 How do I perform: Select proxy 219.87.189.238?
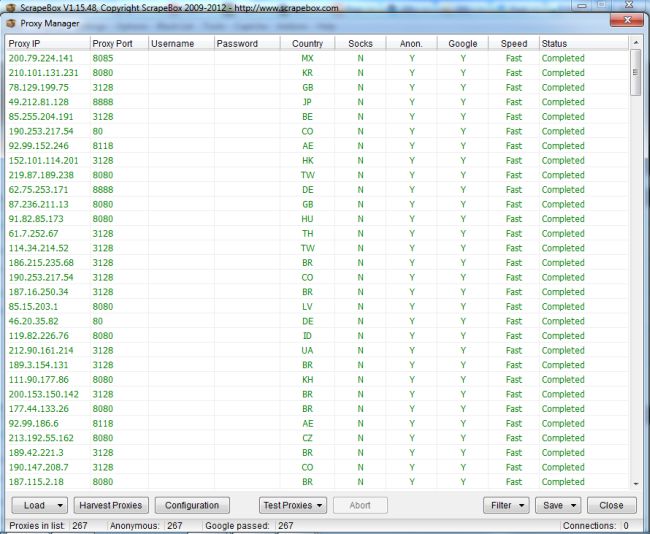pyautogui.click(x=318, y=175)
